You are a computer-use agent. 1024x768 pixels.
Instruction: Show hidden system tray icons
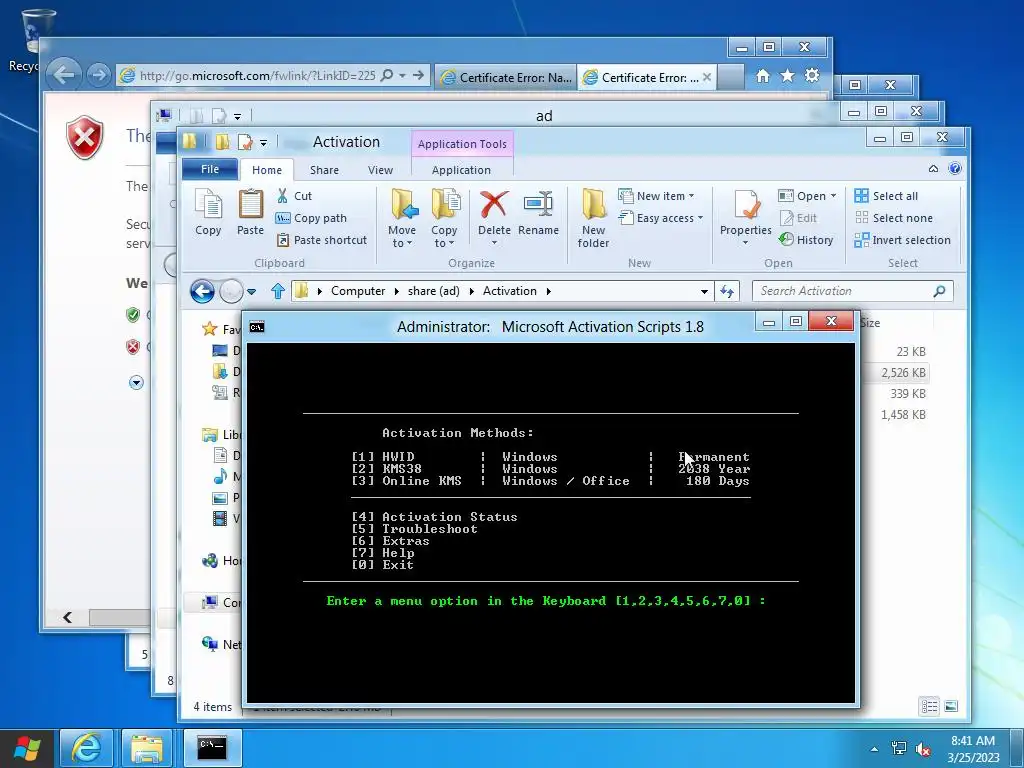coord(874,749)
